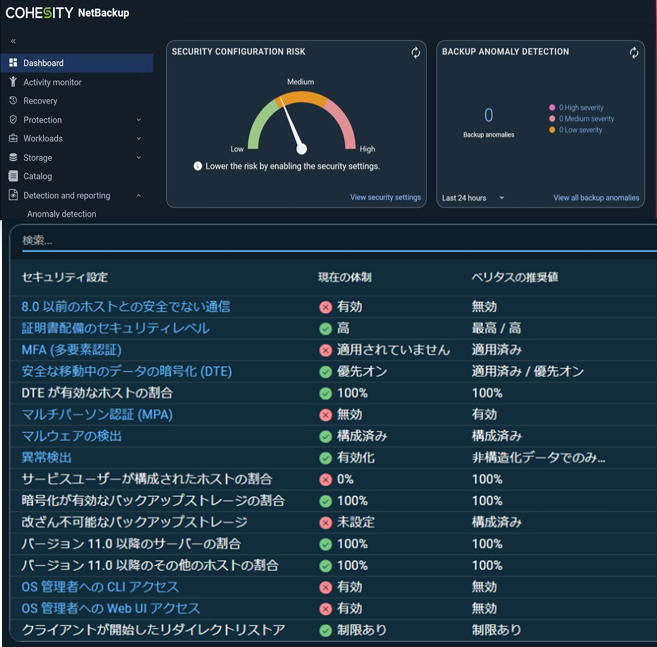This screenshot has width=657, height=647.
Task: Open 安全な移動中のデータの暗号化 (DTE) link
Action: 127,371
